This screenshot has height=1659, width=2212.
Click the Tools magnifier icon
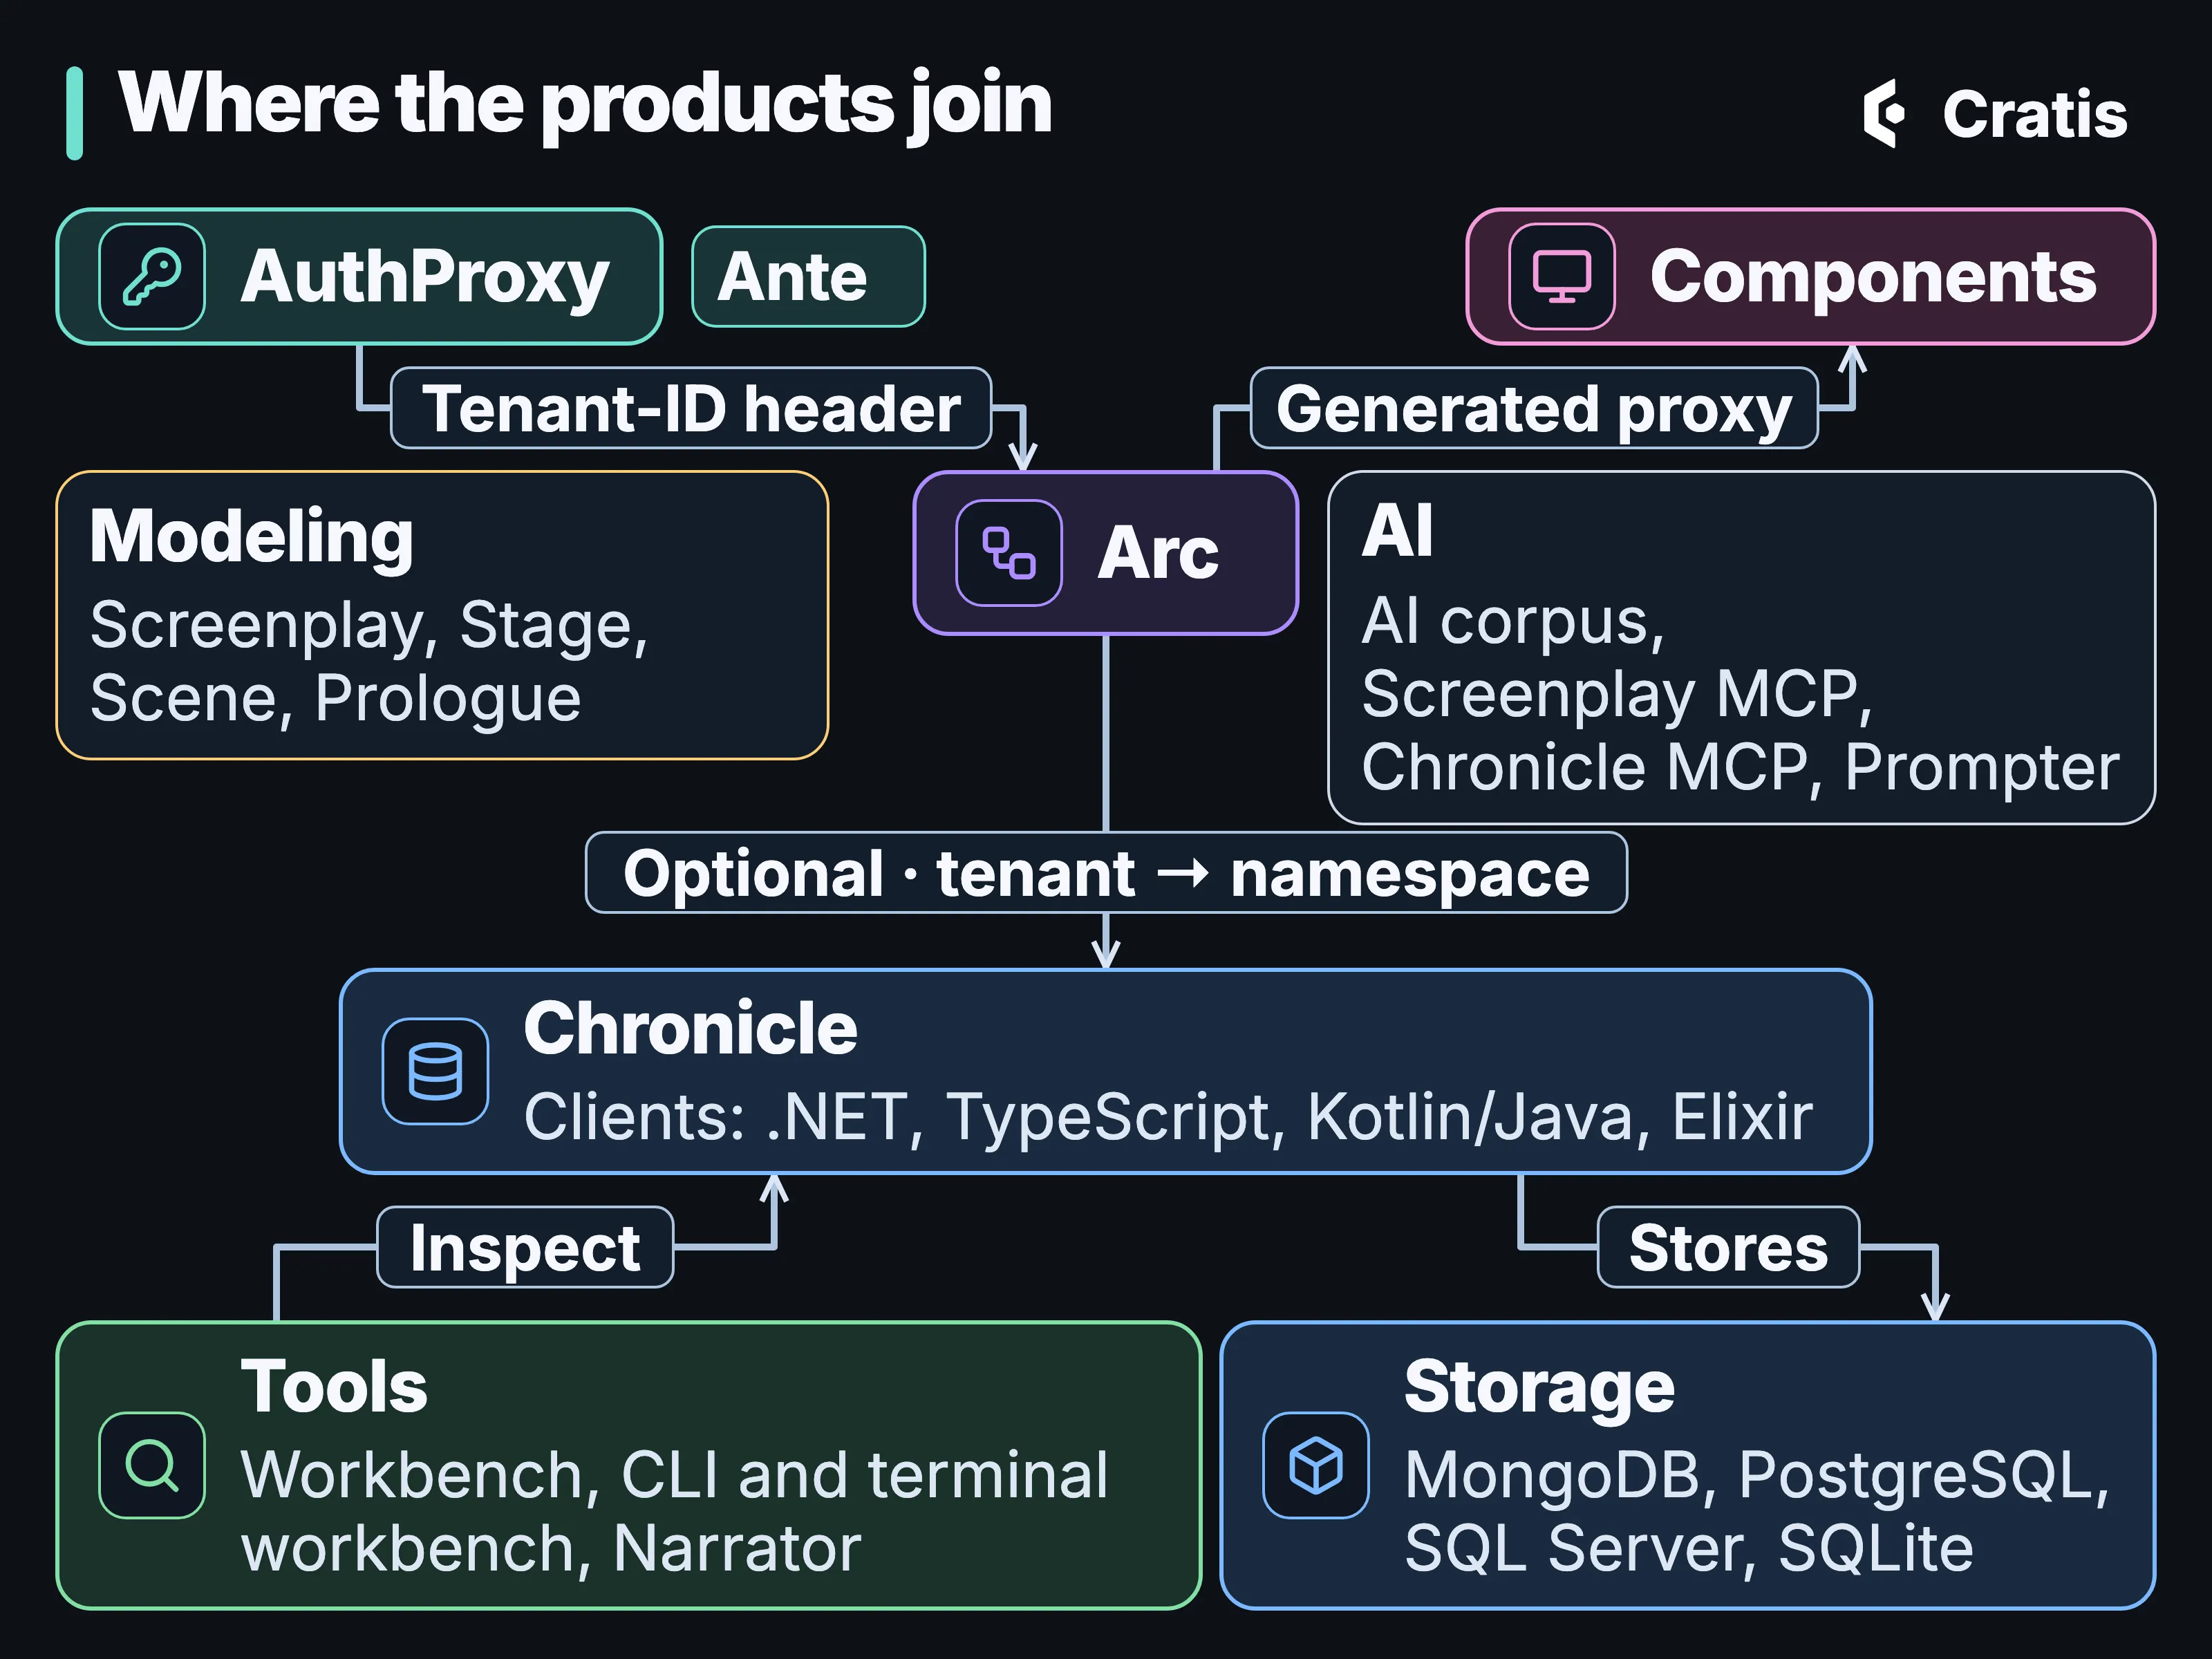tap(152, 1465)
